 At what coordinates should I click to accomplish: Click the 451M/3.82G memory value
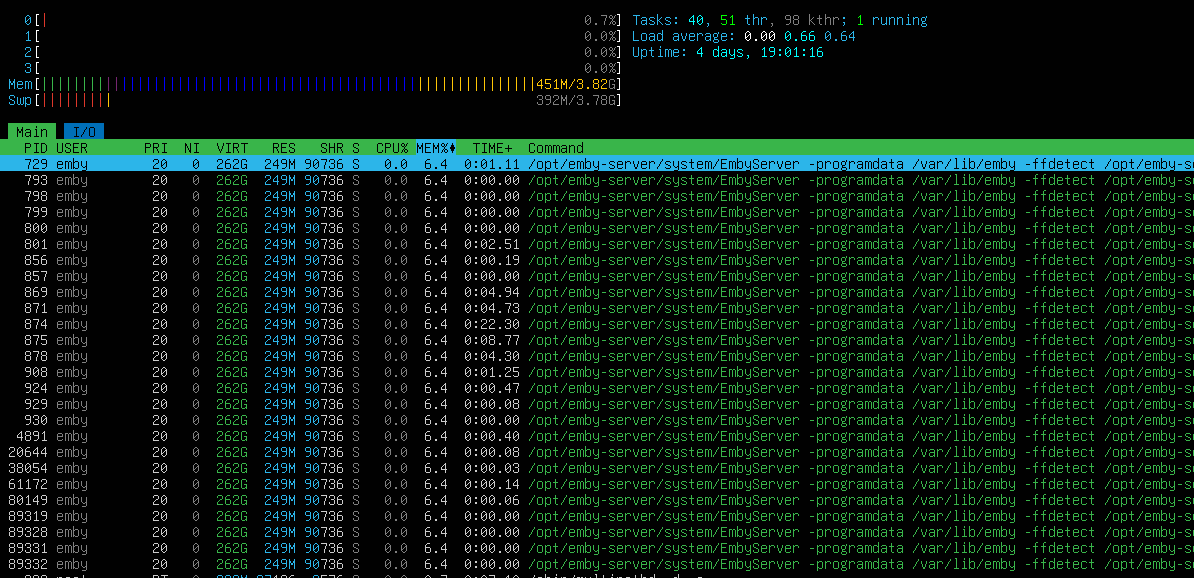pyautogui.click(x=576, y=84)
